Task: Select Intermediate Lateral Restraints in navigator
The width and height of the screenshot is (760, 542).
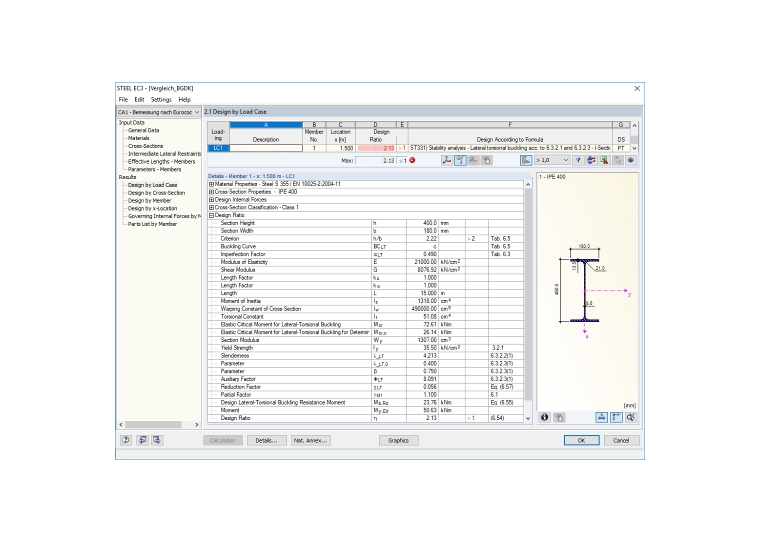Action: pyautogui.click(x=164, y=154)
